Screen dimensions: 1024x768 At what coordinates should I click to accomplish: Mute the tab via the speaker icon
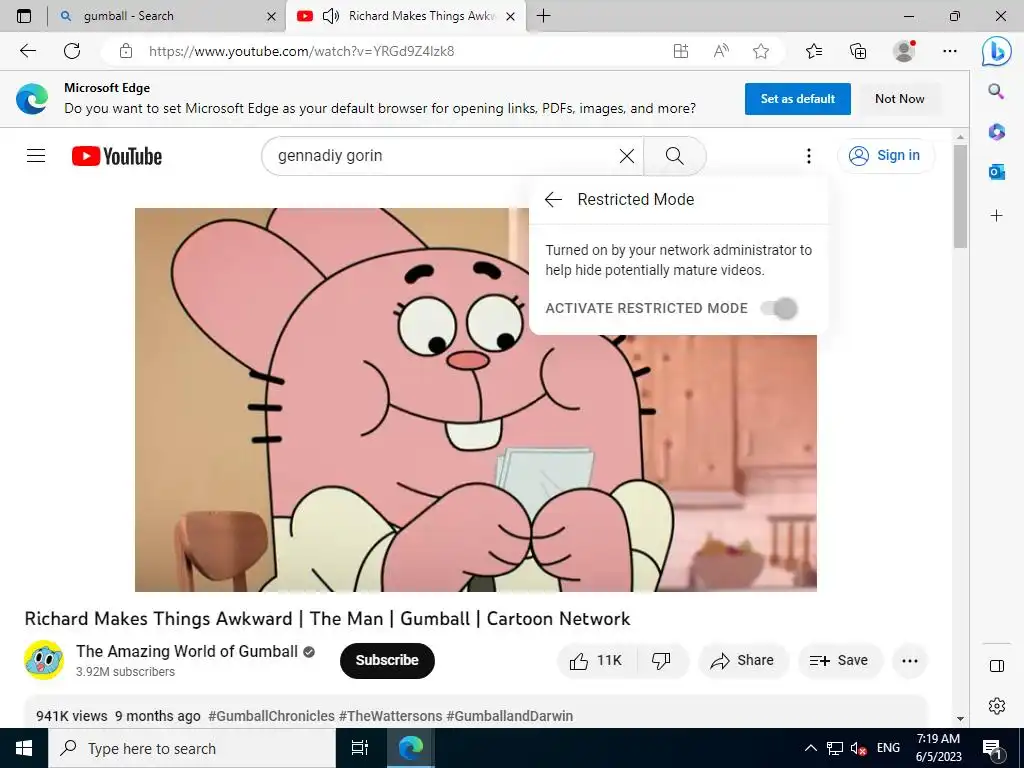(331, 16)
